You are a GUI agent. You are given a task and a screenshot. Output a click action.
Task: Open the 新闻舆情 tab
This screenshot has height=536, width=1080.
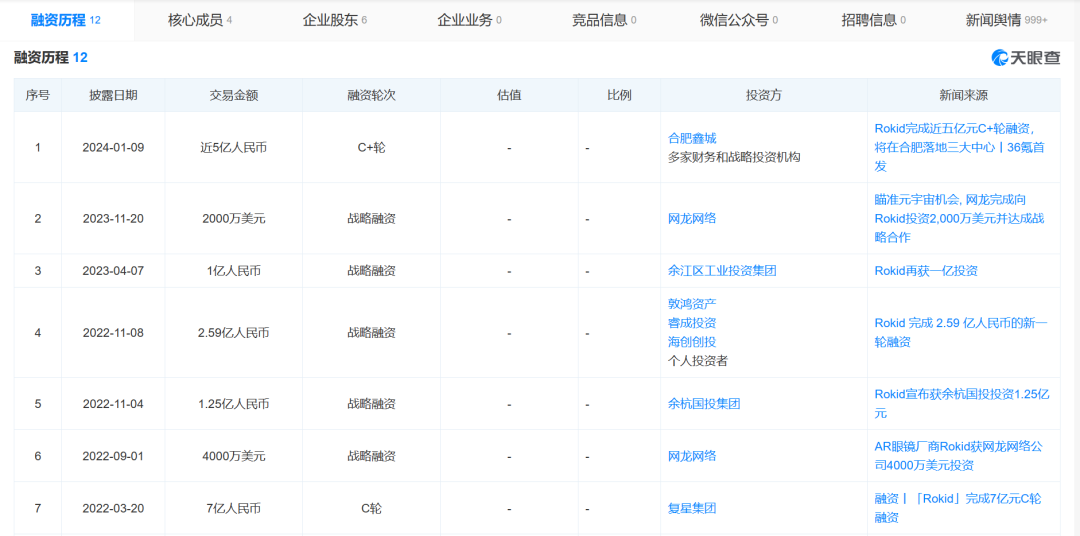click(1007, 20)
